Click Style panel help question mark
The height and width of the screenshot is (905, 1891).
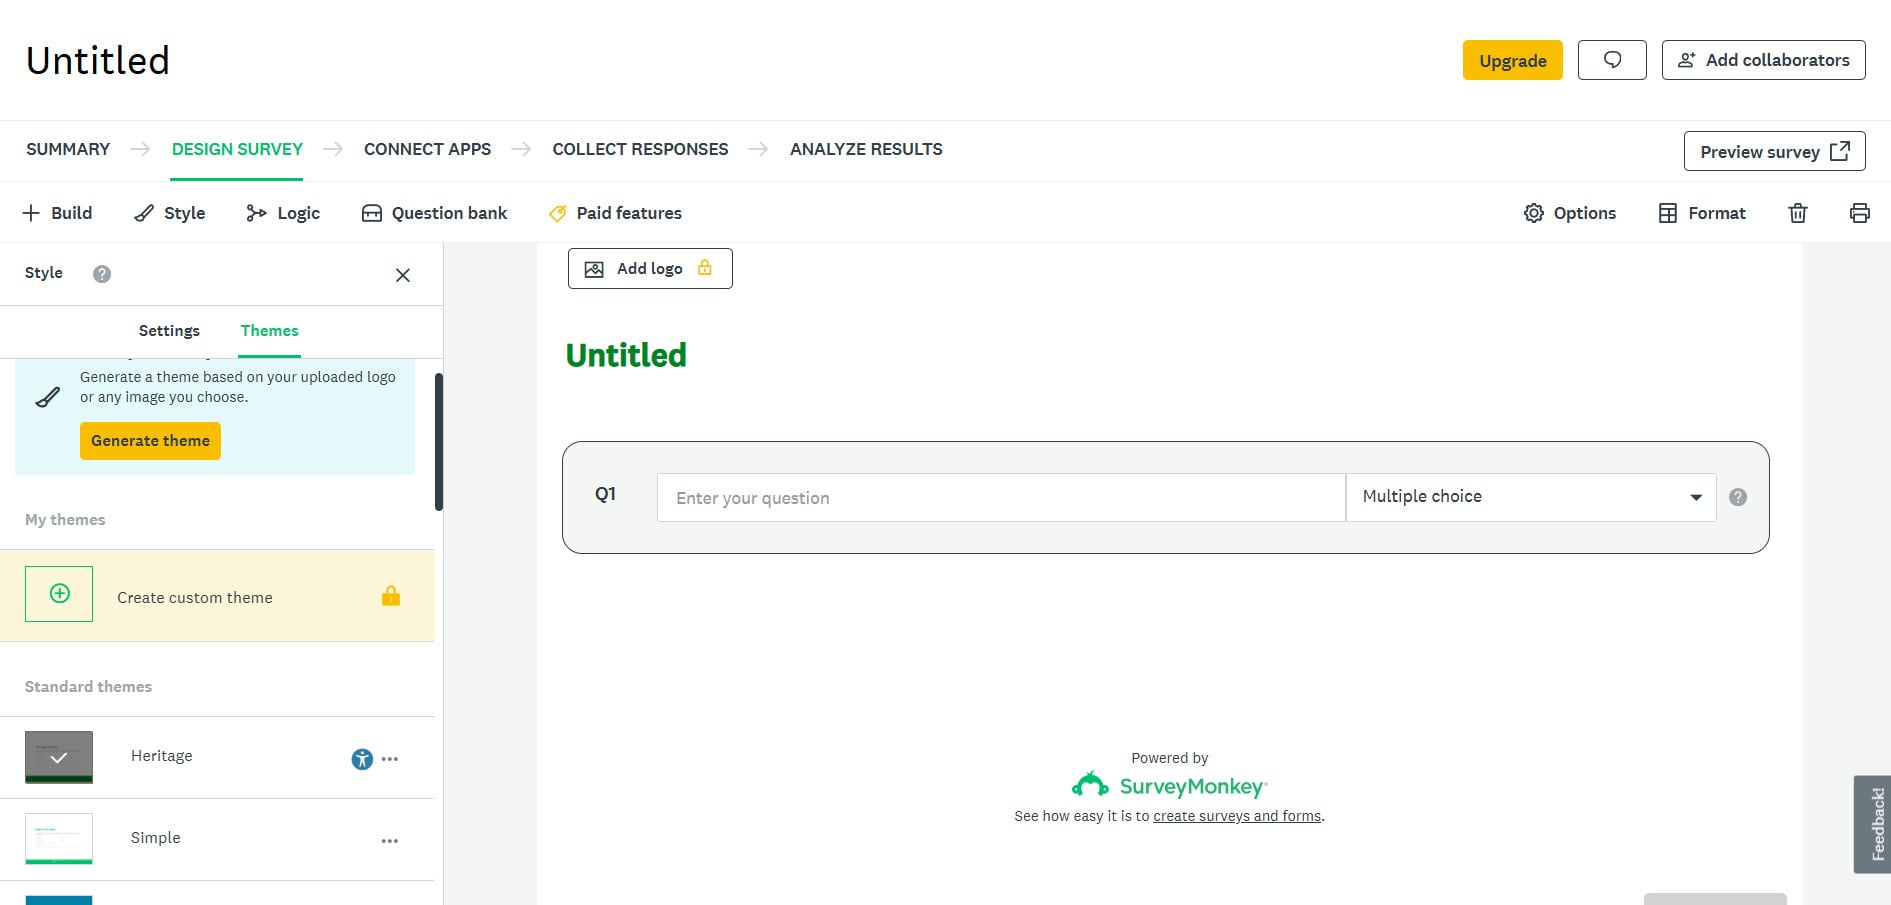point(102,274)
